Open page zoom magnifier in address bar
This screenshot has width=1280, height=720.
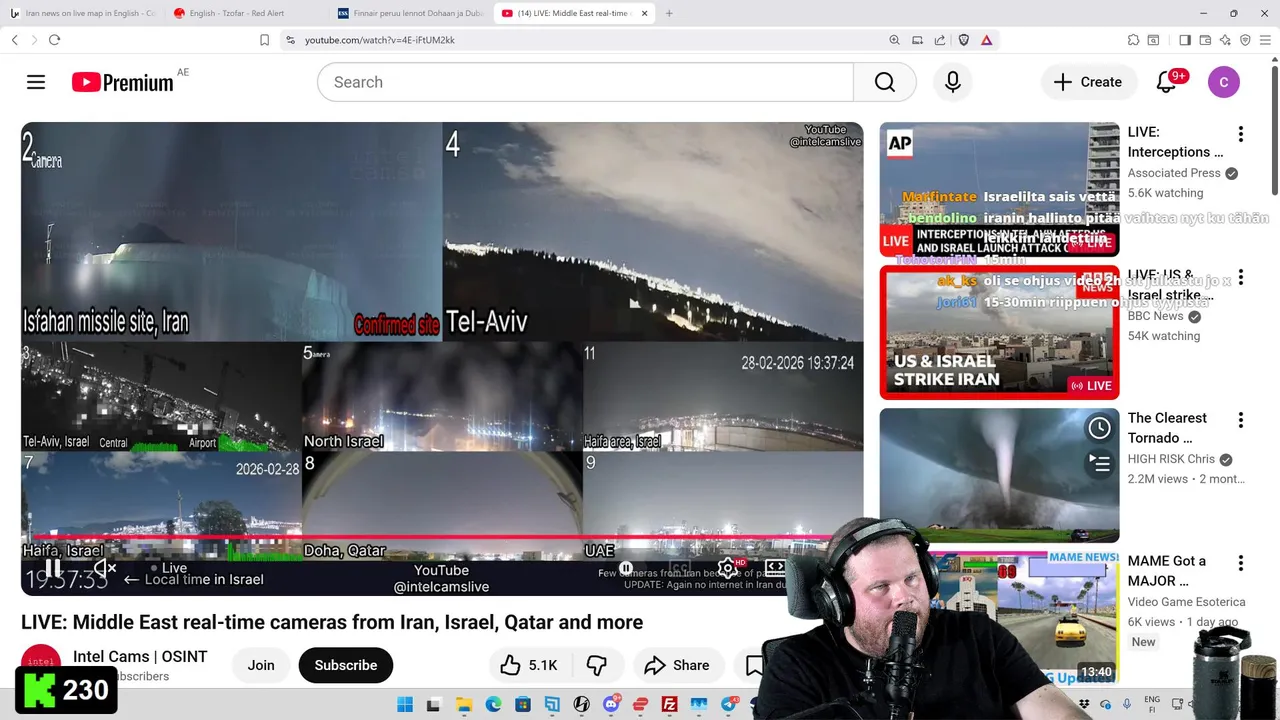coord(894,40)
